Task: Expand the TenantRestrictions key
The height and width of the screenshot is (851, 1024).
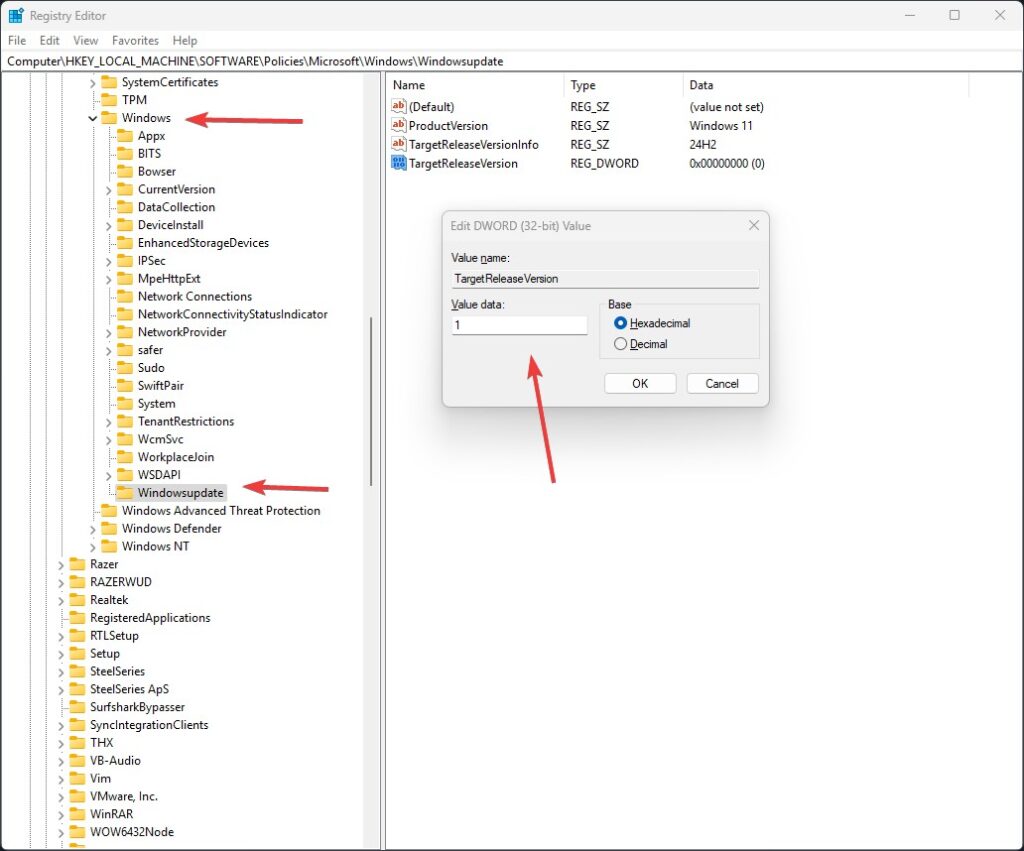Action: pos(108,422)
